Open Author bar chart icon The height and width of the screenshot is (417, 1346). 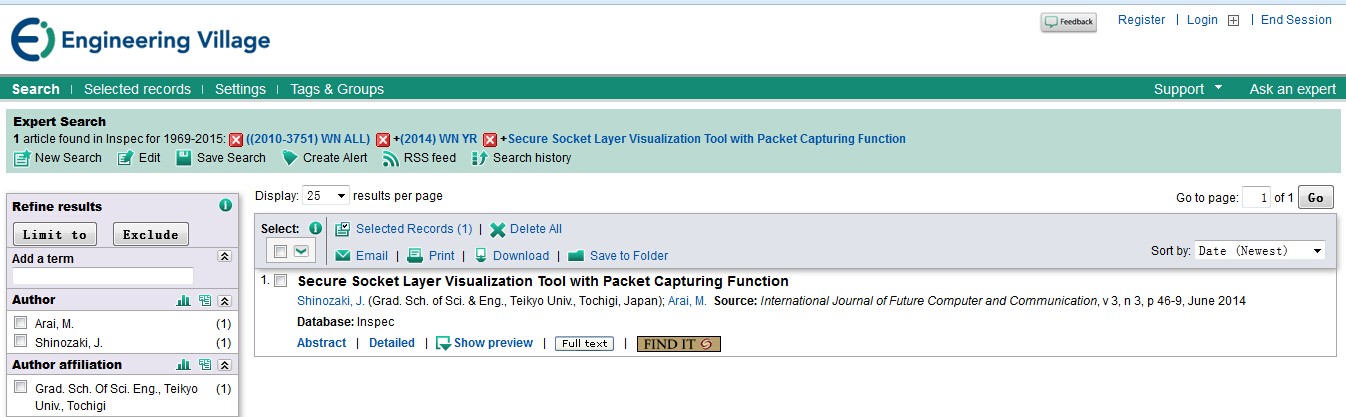coord(183,300)
